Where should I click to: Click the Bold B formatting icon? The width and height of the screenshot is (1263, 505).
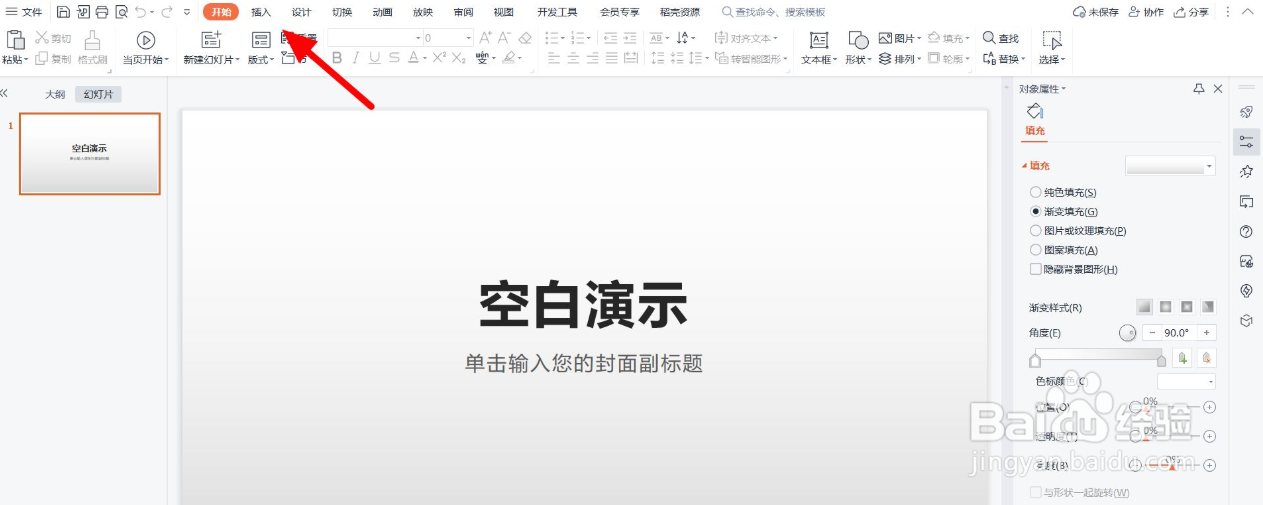pyautogui.click(x=337, y=58)
